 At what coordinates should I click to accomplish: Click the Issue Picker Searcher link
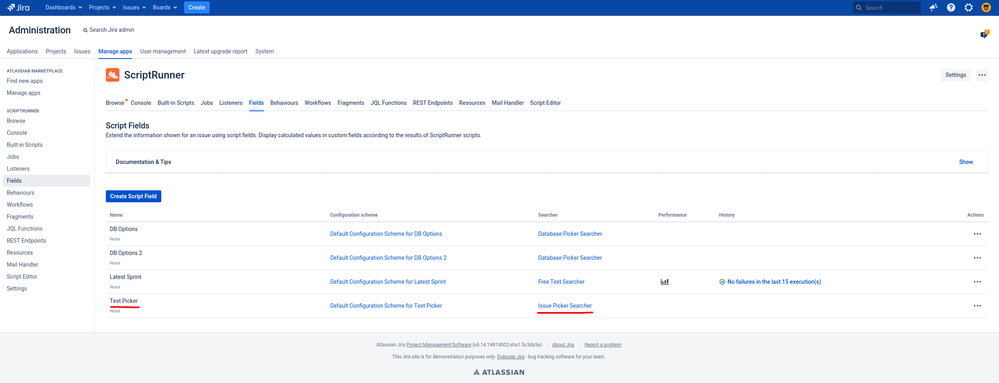(x=564, y=306)
